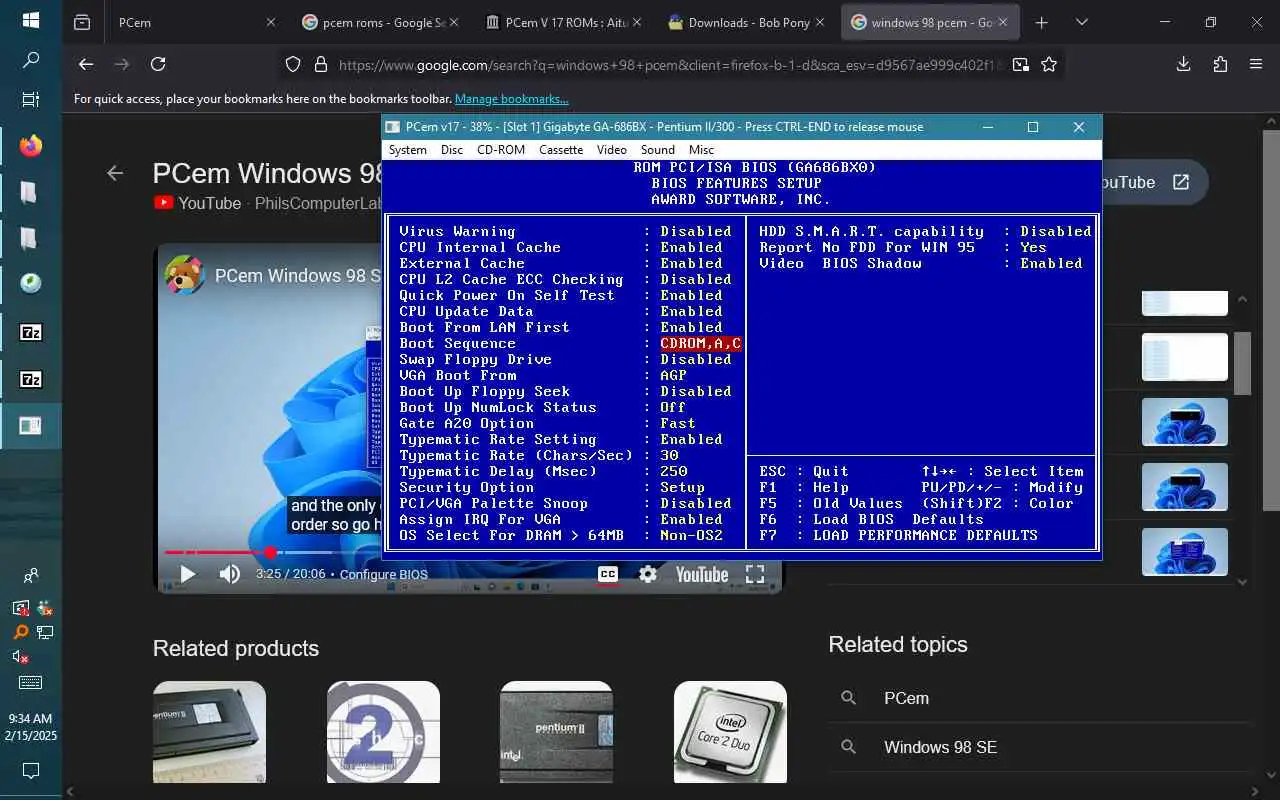The width and height of the screenshot is (1280, 800).
Task: Open Firefox recent browsing view button
Action: [x=82, y=22]
